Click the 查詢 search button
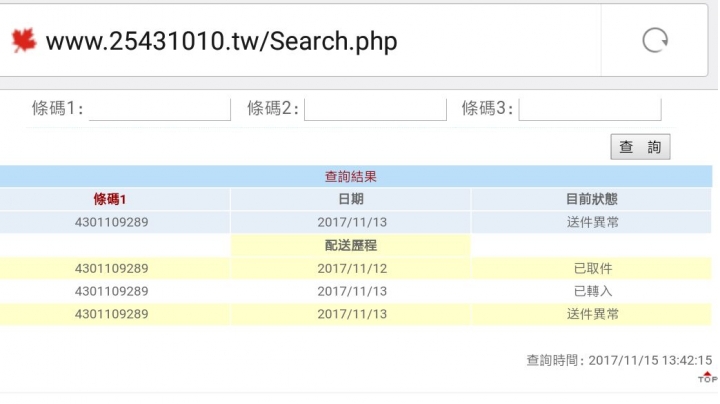 (640, 147)
